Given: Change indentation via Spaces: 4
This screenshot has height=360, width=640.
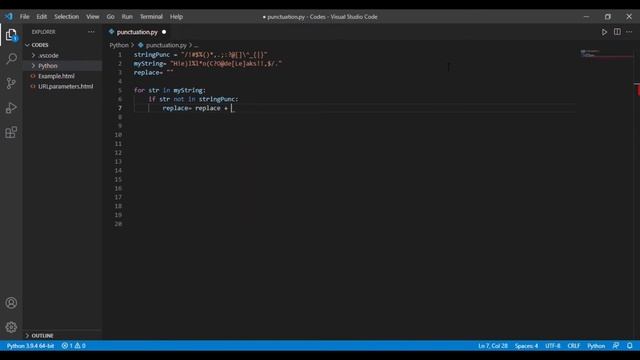Looking at the screenshot, I should click(526, 346).
